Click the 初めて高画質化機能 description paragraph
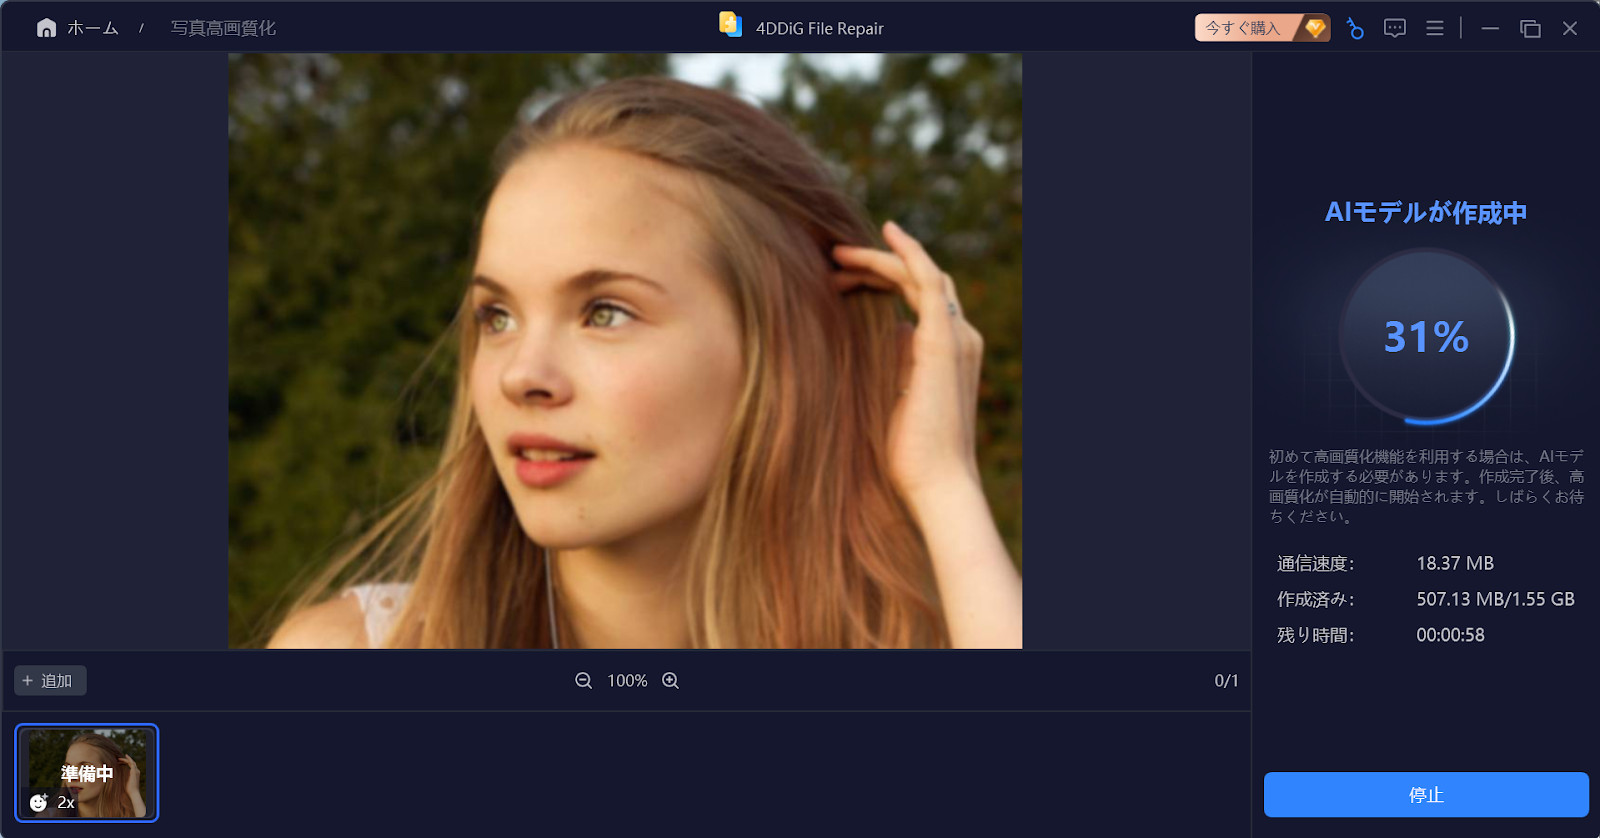 click(1426, 486)
